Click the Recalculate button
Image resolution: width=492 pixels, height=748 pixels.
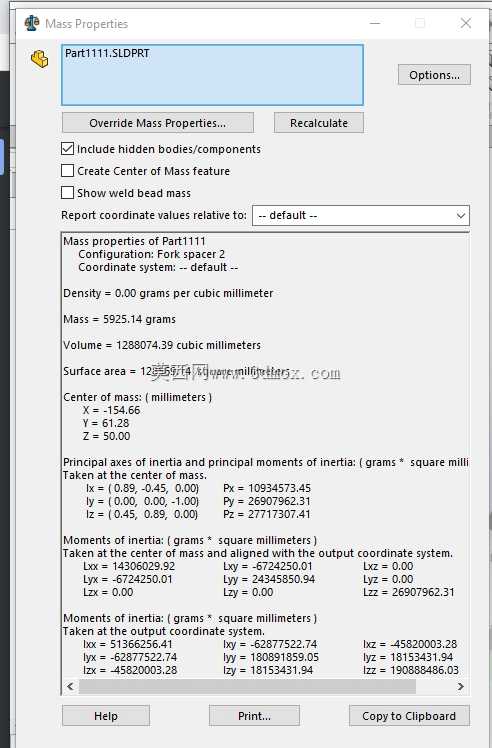pyautogui.click(x=319, y=123)
